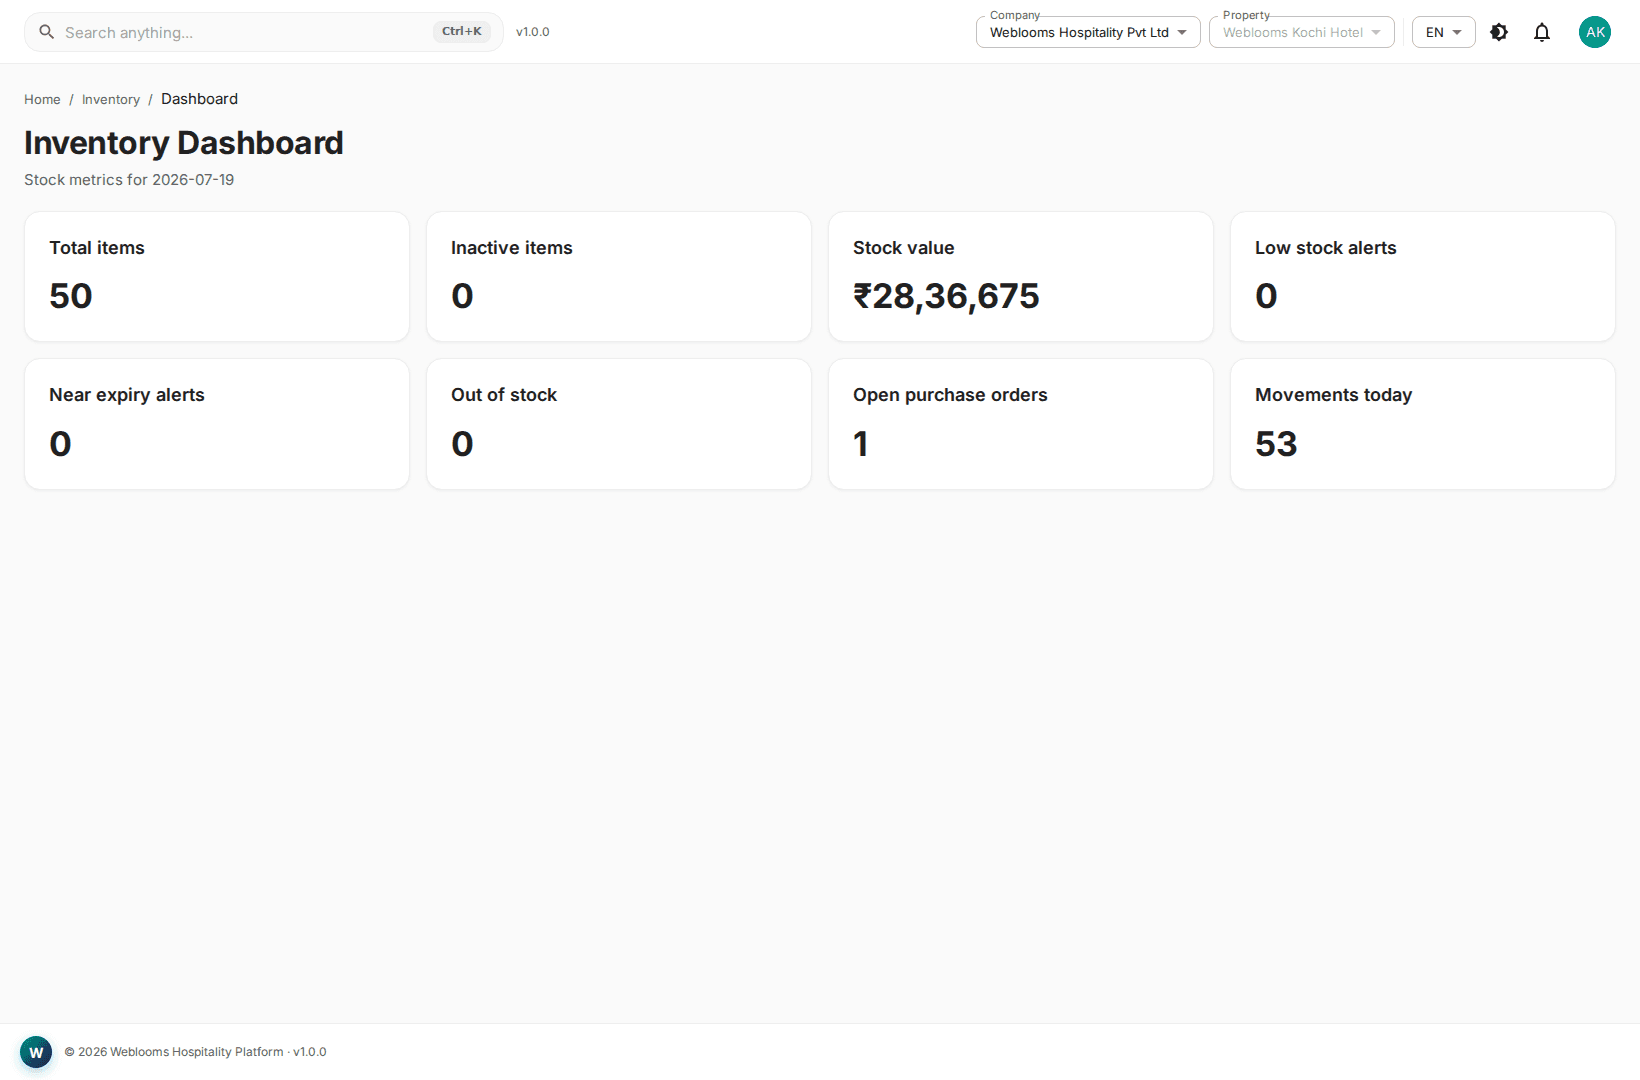The width and height of the screenshot is (1640, 1080).
Task: Toggle the dark/light theme icon
Action: pos(1499,32)
